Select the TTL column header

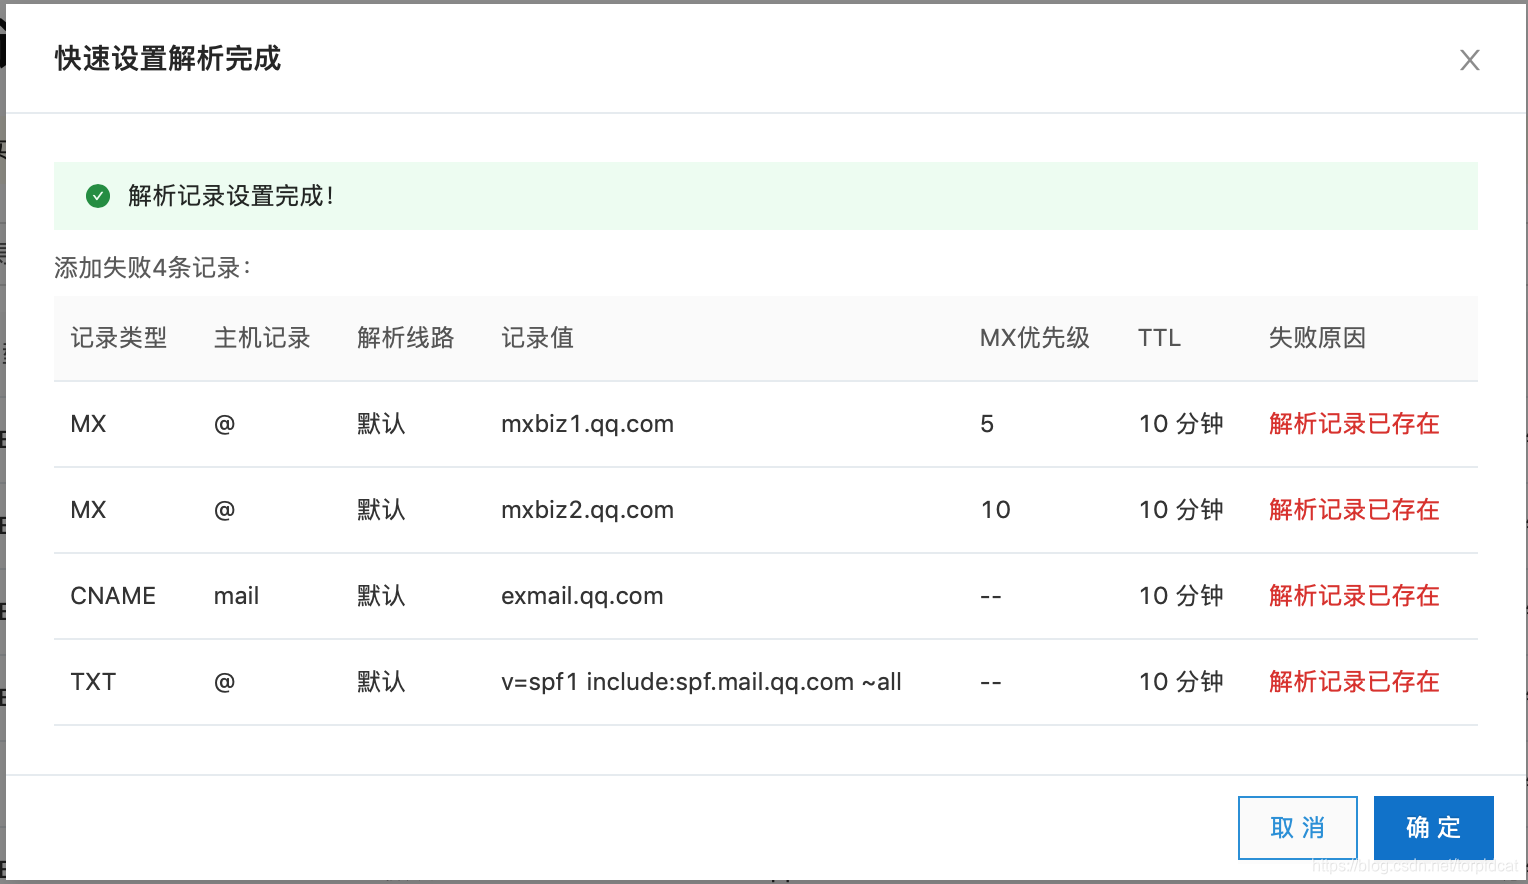tap(1159, 338)
